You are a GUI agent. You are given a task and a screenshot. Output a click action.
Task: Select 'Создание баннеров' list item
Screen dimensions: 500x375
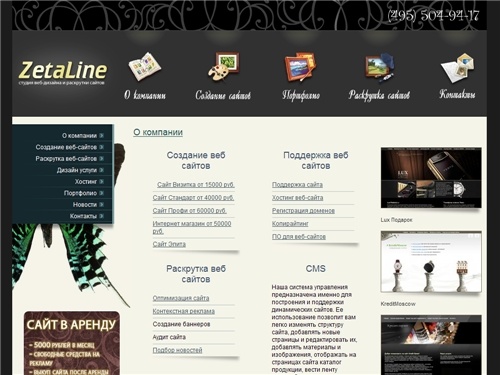181,324
